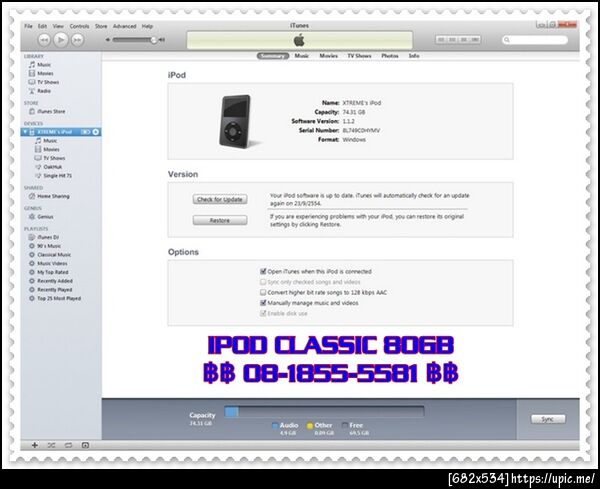The image size is (600, 489).
Task: Select TV Shows in the Library sidebar
Action: pyautogui.click(x=44, y=82)
